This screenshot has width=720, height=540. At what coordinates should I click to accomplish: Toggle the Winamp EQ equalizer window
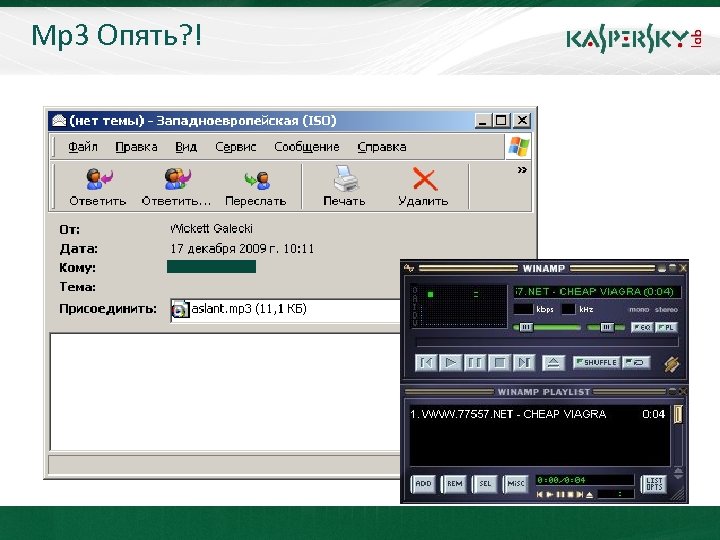tap(642, 327)
